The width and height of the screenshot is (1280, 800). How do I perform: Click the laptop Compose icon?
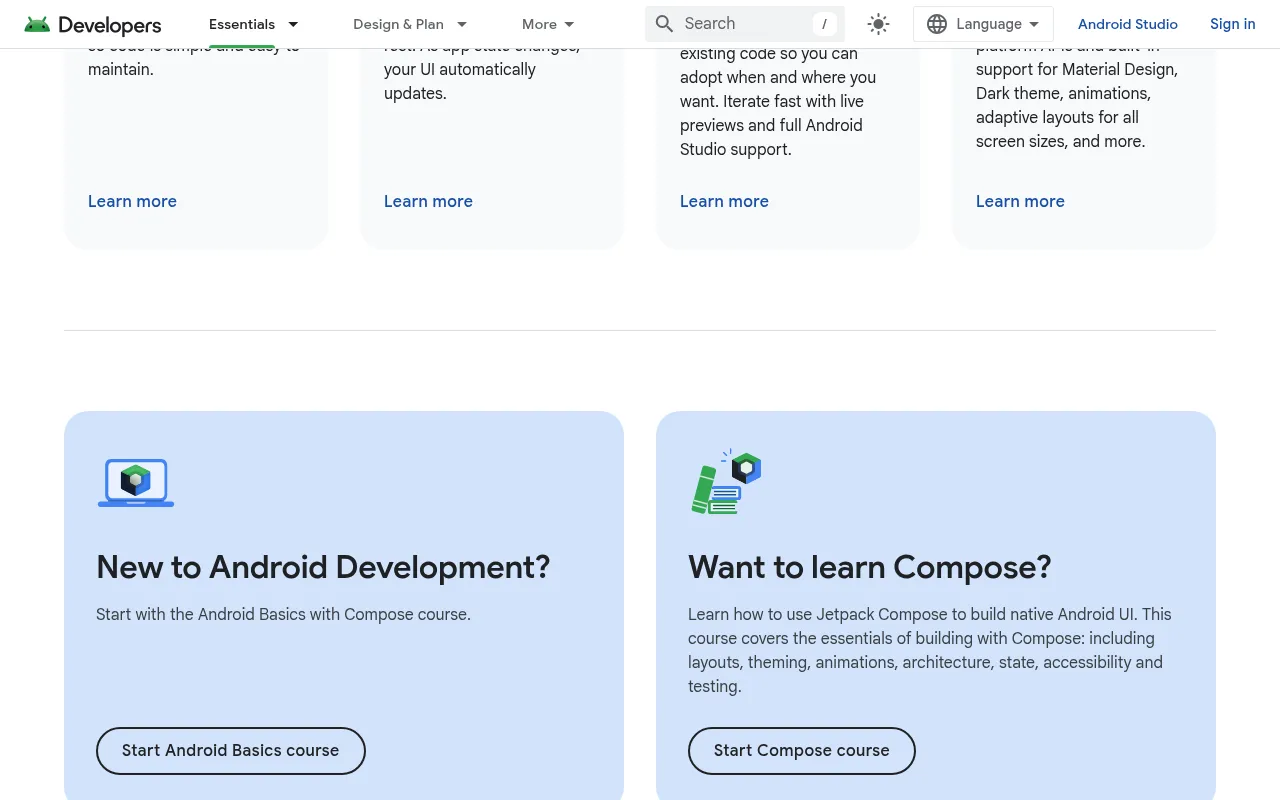[136, 483]
